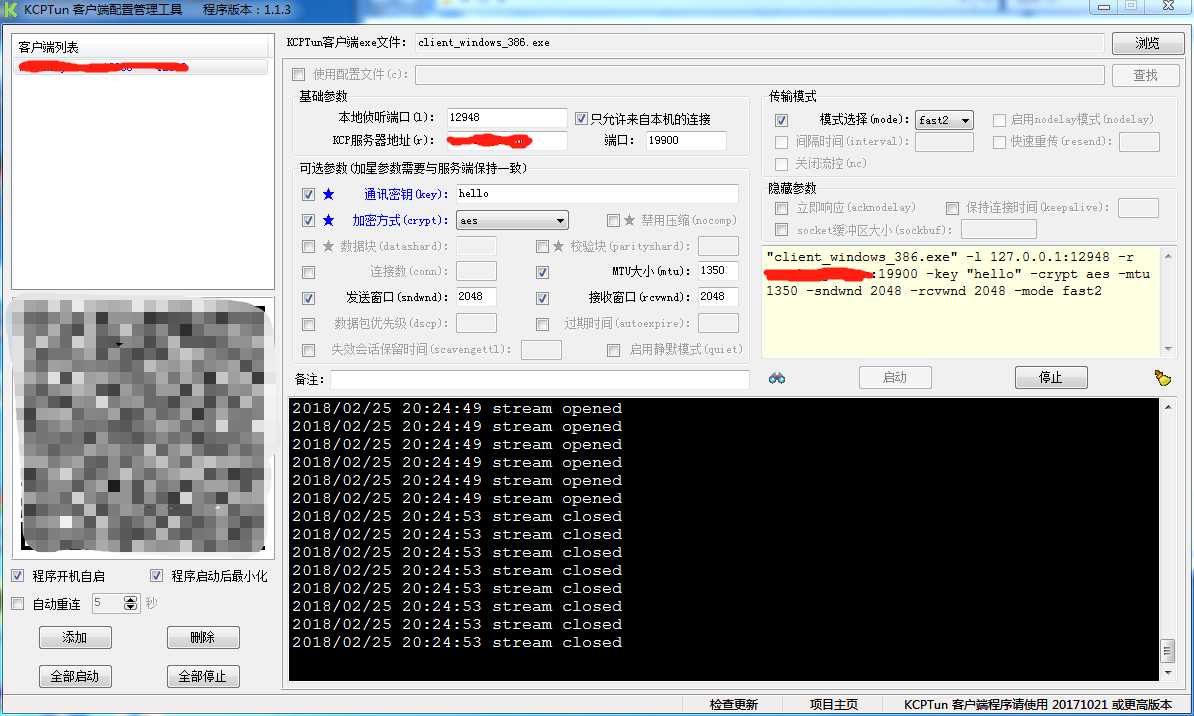The width and height of the screenshot is (1194, 716).
Task: Click the 查找 button
Action: pos(1145,75)
